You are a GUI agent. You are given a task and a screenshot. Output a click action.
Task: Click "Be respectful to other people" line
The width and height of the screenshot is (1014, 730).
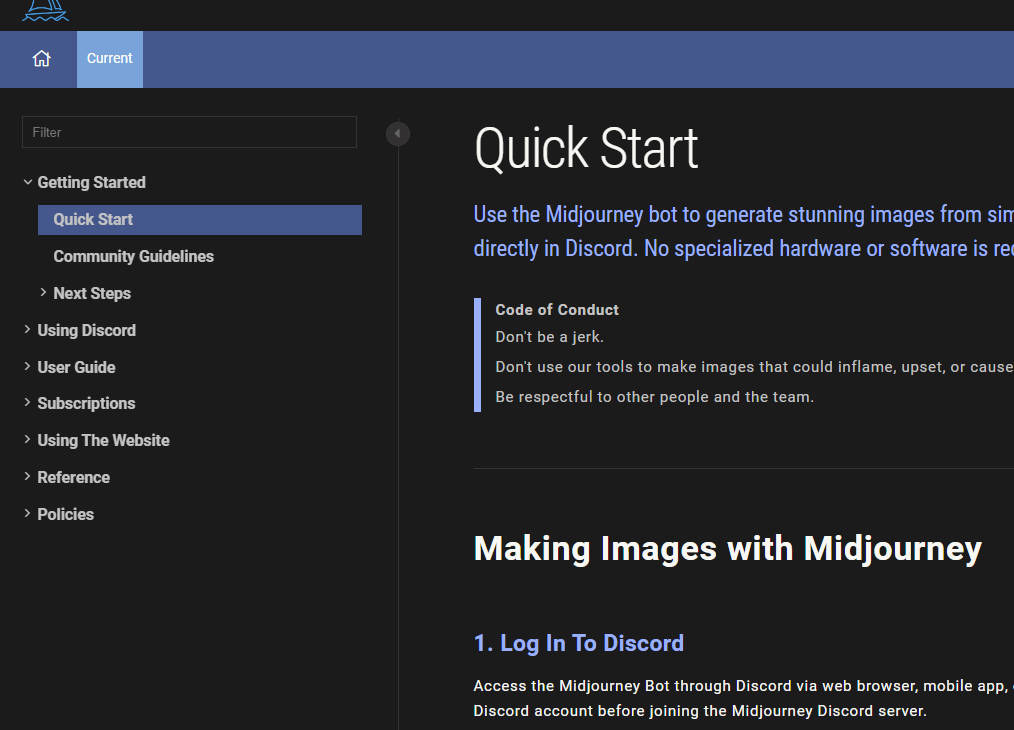(x=654, y=396)
